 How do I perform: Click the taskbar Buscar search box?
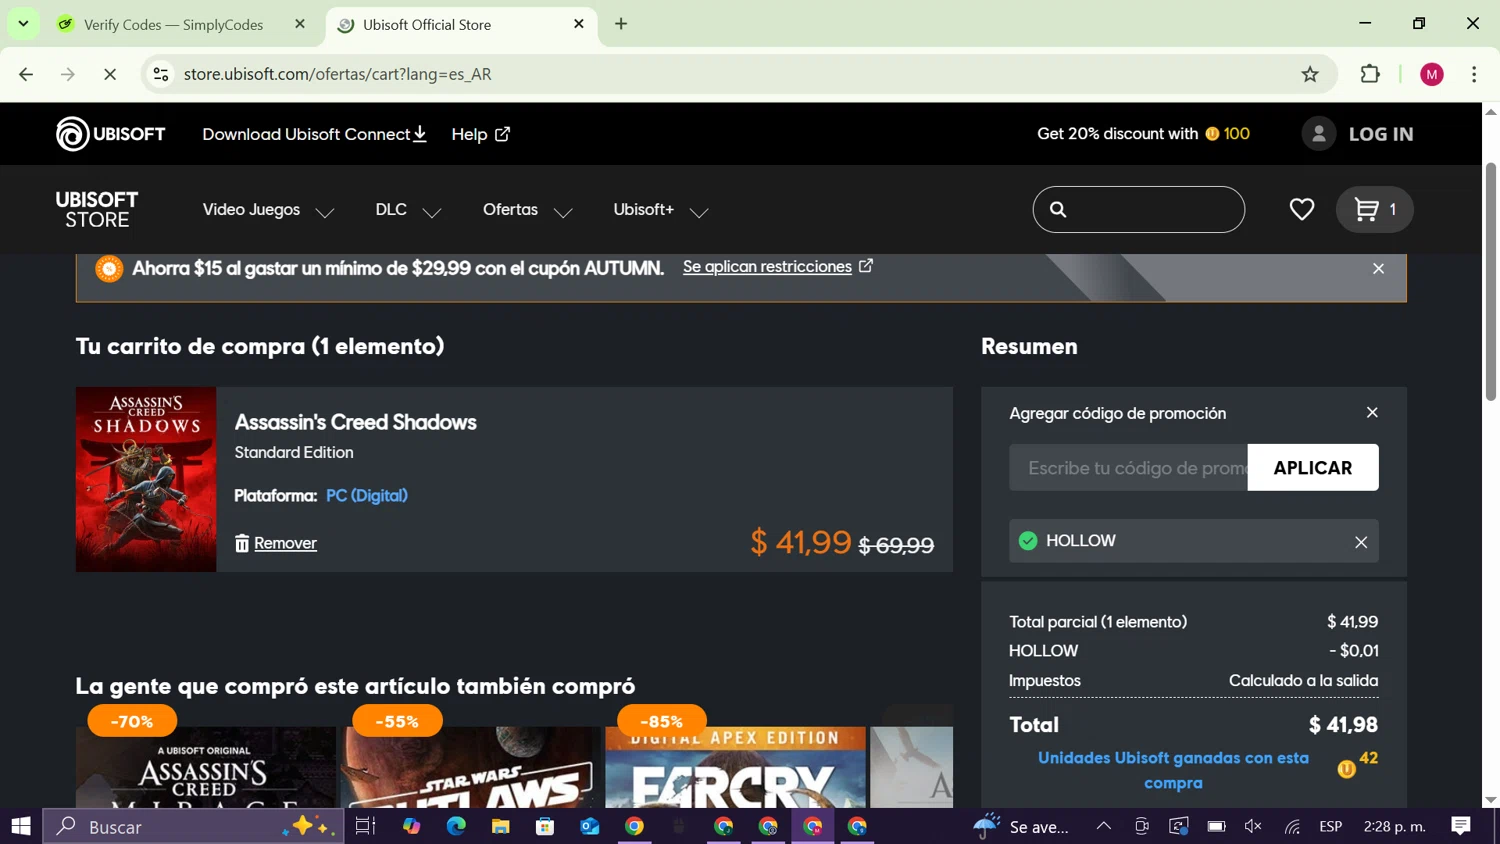(x=193, y=826)
